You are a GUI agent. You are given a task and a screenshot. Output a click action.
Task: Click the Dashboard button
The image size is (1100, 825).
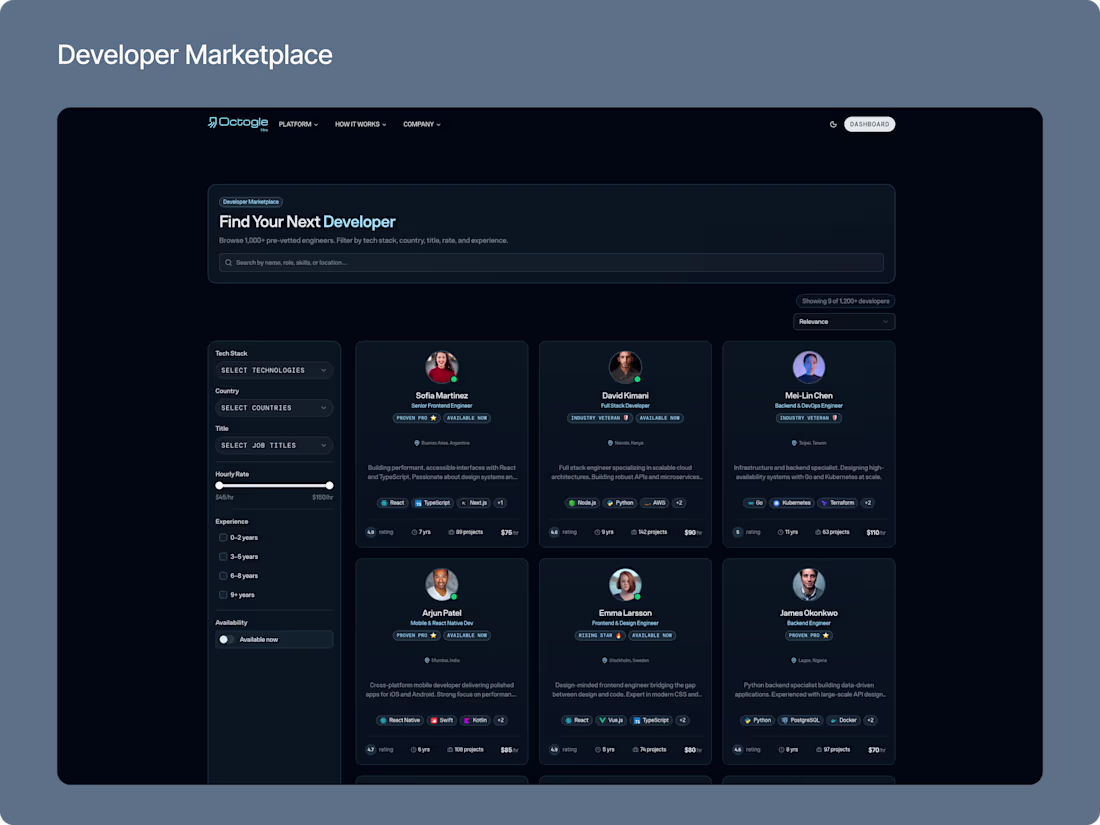(x=869, y=124)
